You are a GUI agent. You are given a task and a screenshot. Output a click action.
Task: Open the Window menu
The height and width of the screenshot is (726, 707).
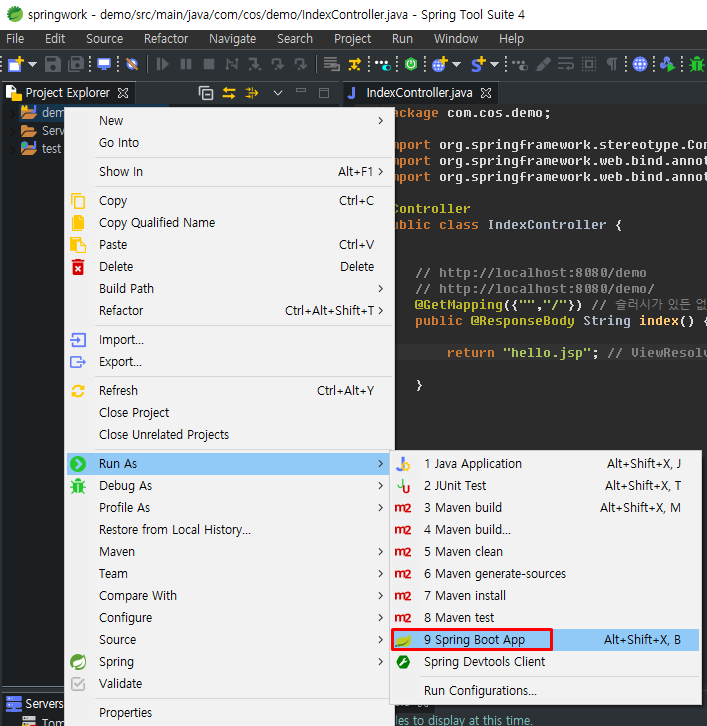(456, 39)
